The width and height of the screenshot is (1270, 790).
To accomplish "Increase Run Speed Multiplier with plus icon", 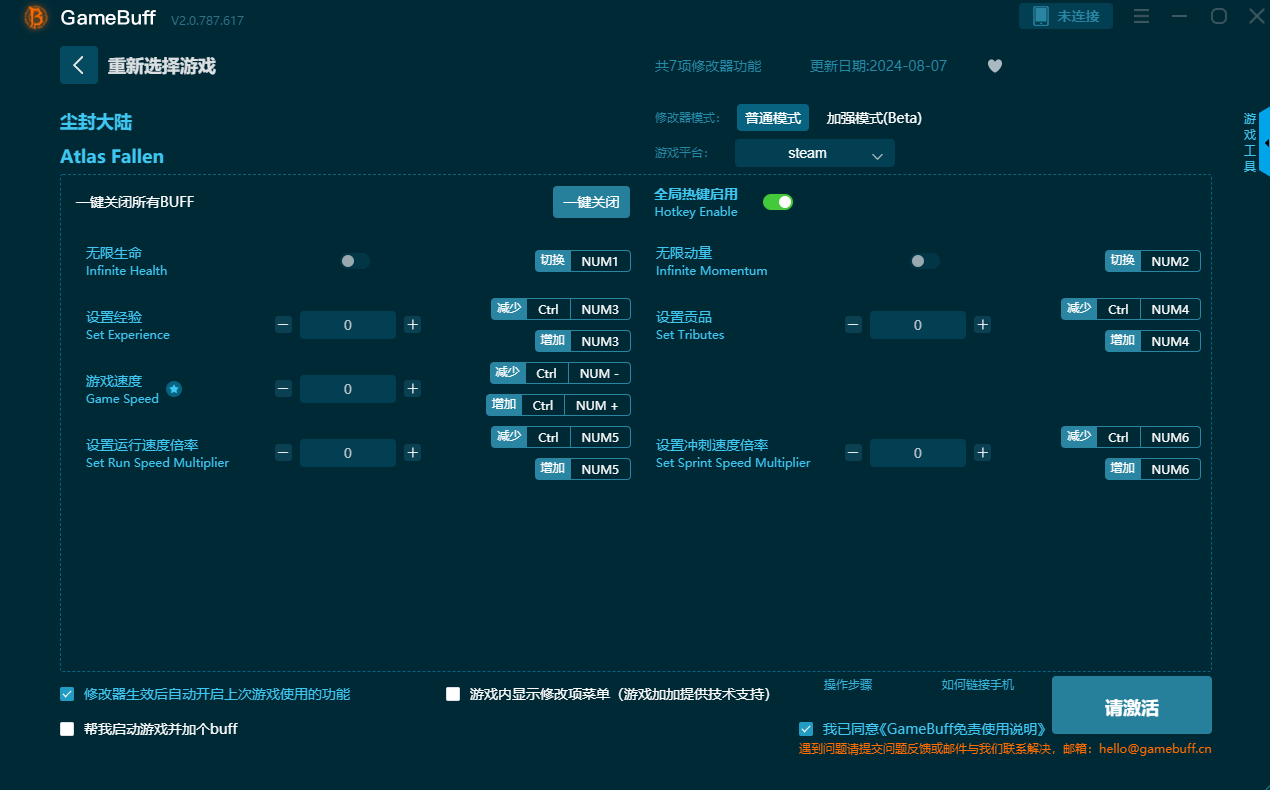I will [x=412, y=453].
